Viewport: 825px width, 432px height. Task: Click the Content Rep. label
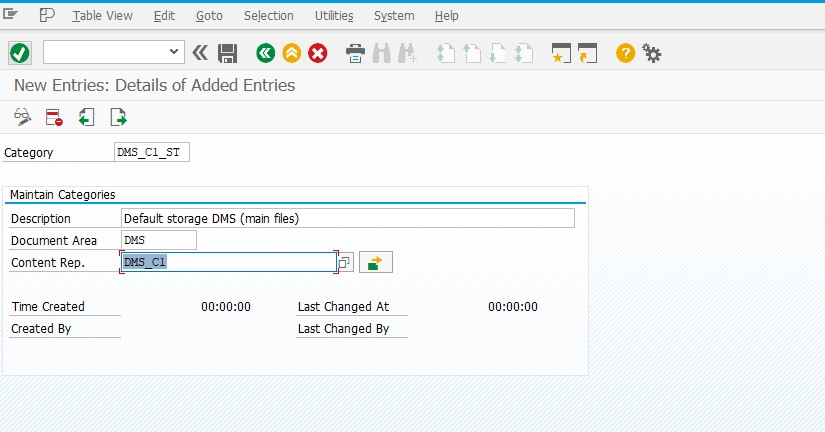click(48, 263)
